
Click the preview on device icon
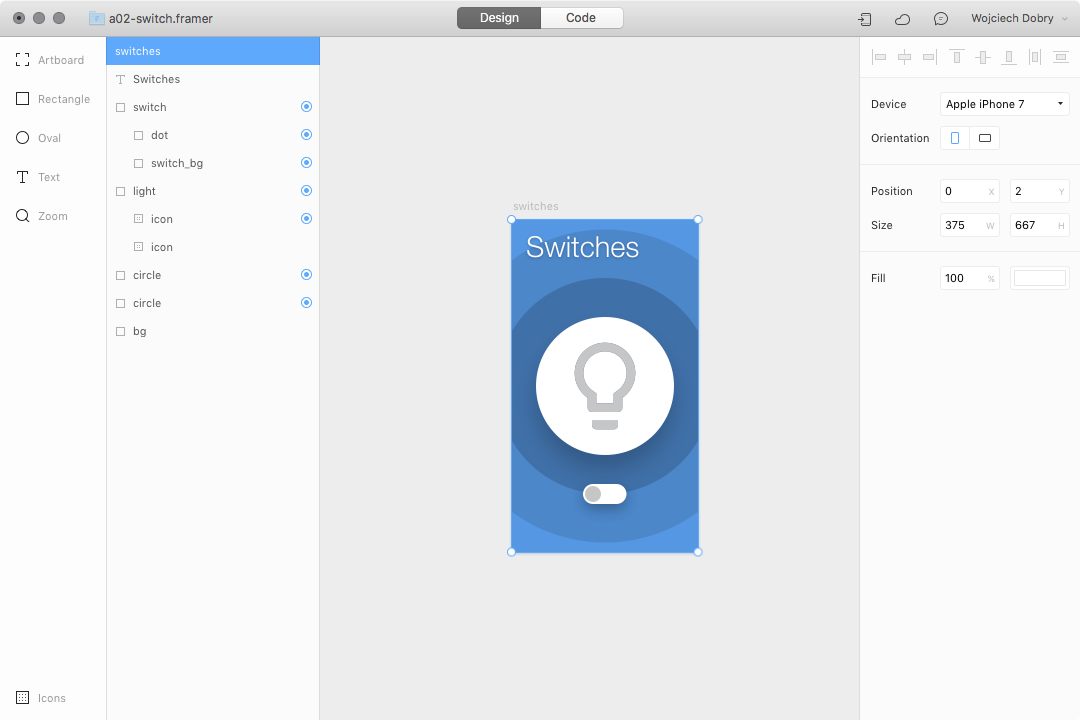[864, 18]
